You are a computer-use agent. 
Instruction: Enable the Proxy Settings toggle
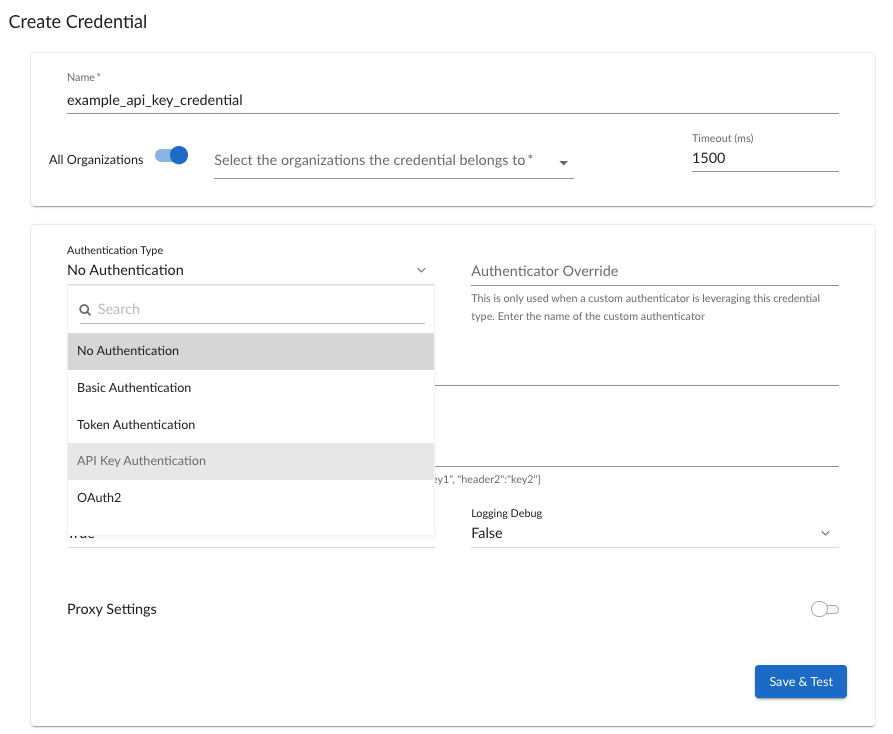pyautogui.click(x=824, y=608)
